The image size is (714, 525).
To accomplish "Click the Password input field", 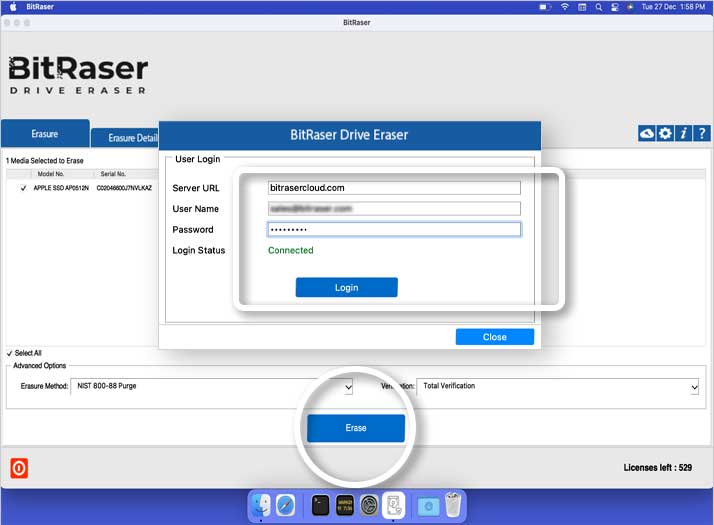I will pos(394,229).
